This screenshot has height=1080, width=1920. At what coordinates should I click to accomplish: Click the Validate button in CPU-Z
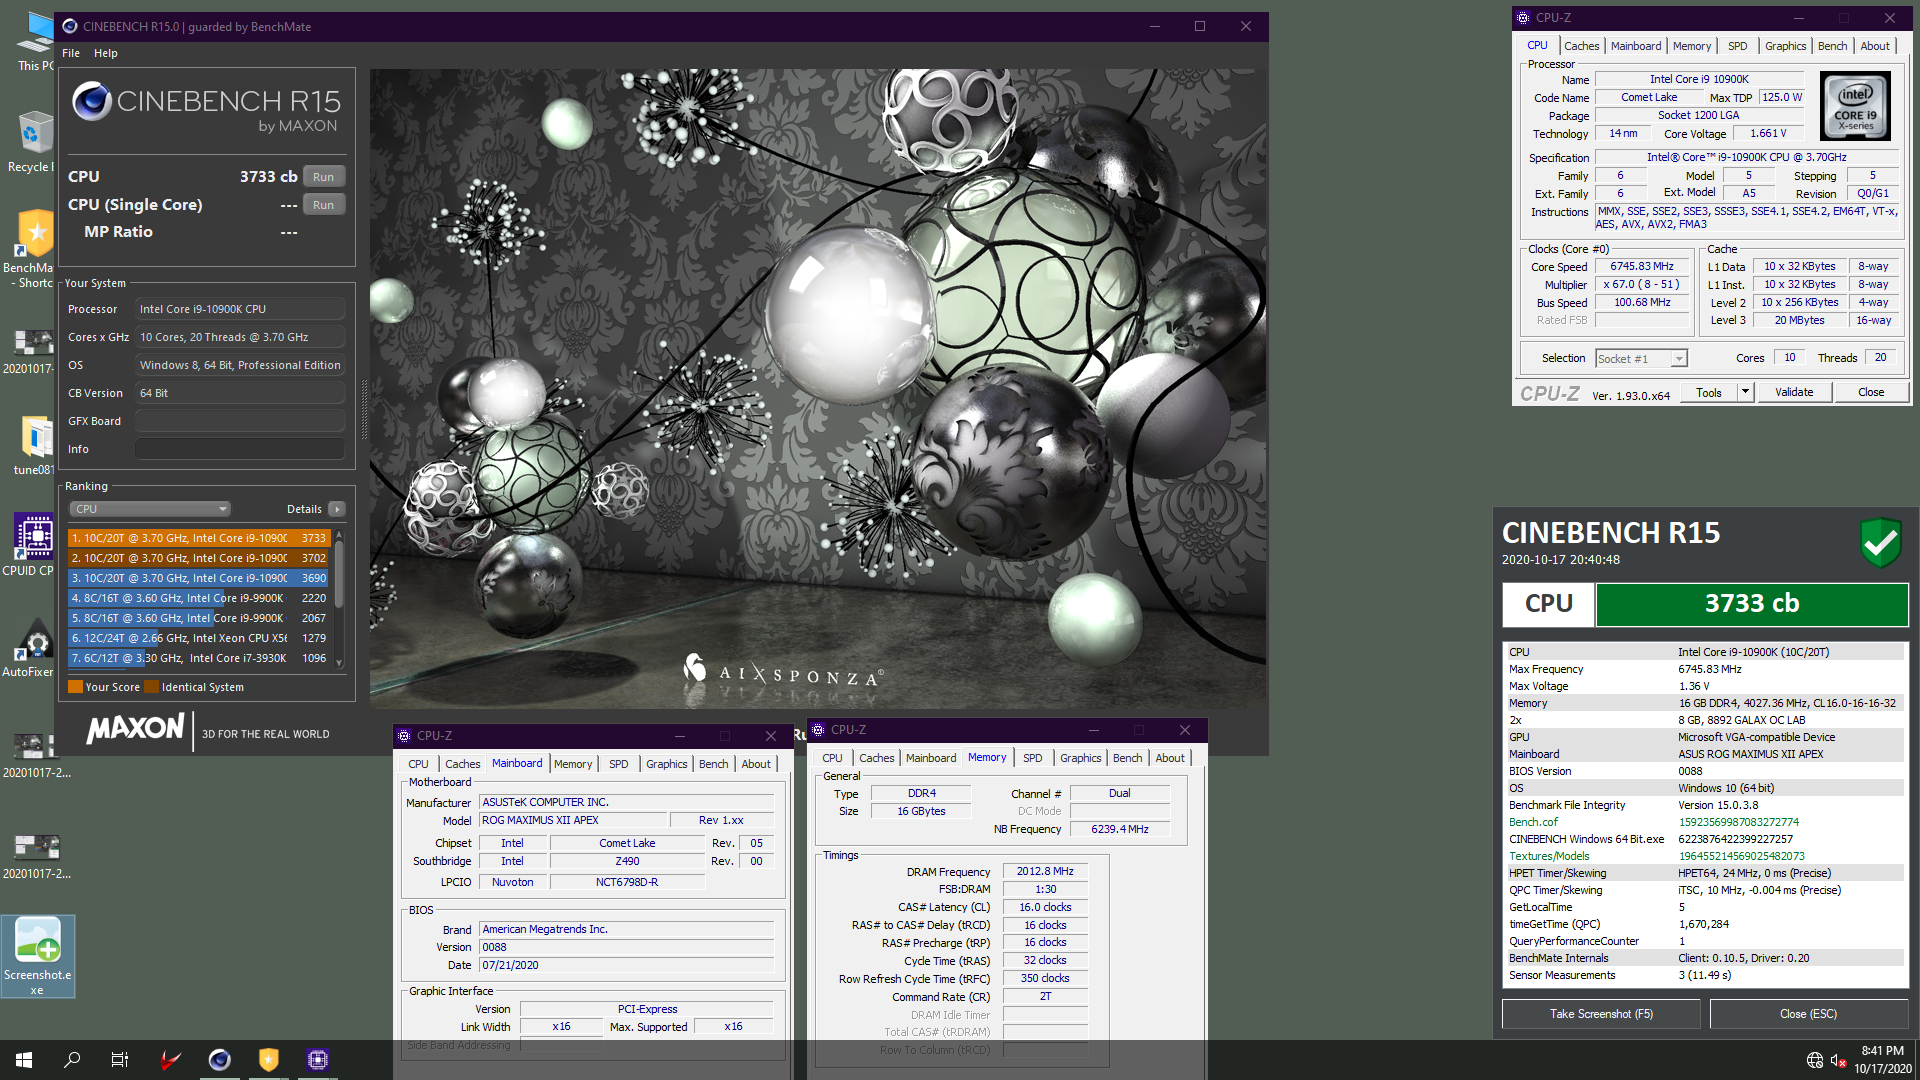click(x=1794, y=392)
